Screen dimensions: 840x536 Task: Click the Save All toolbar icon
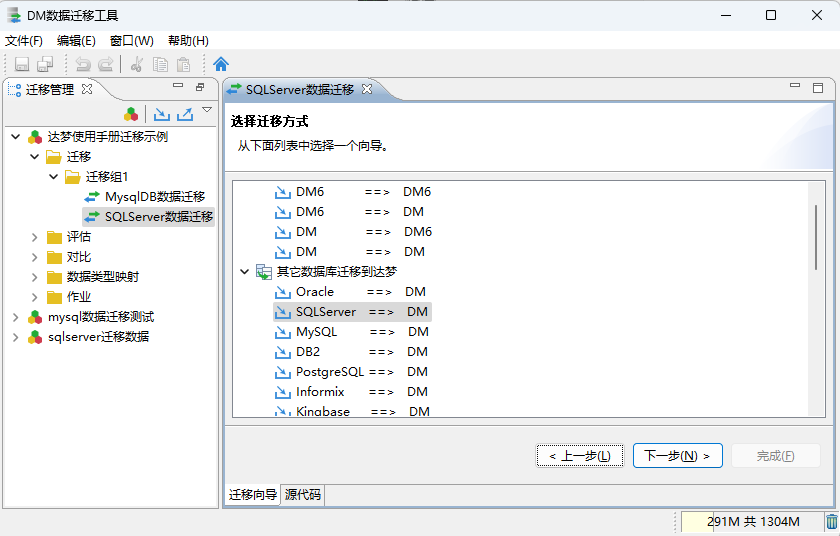coord(45,64)
